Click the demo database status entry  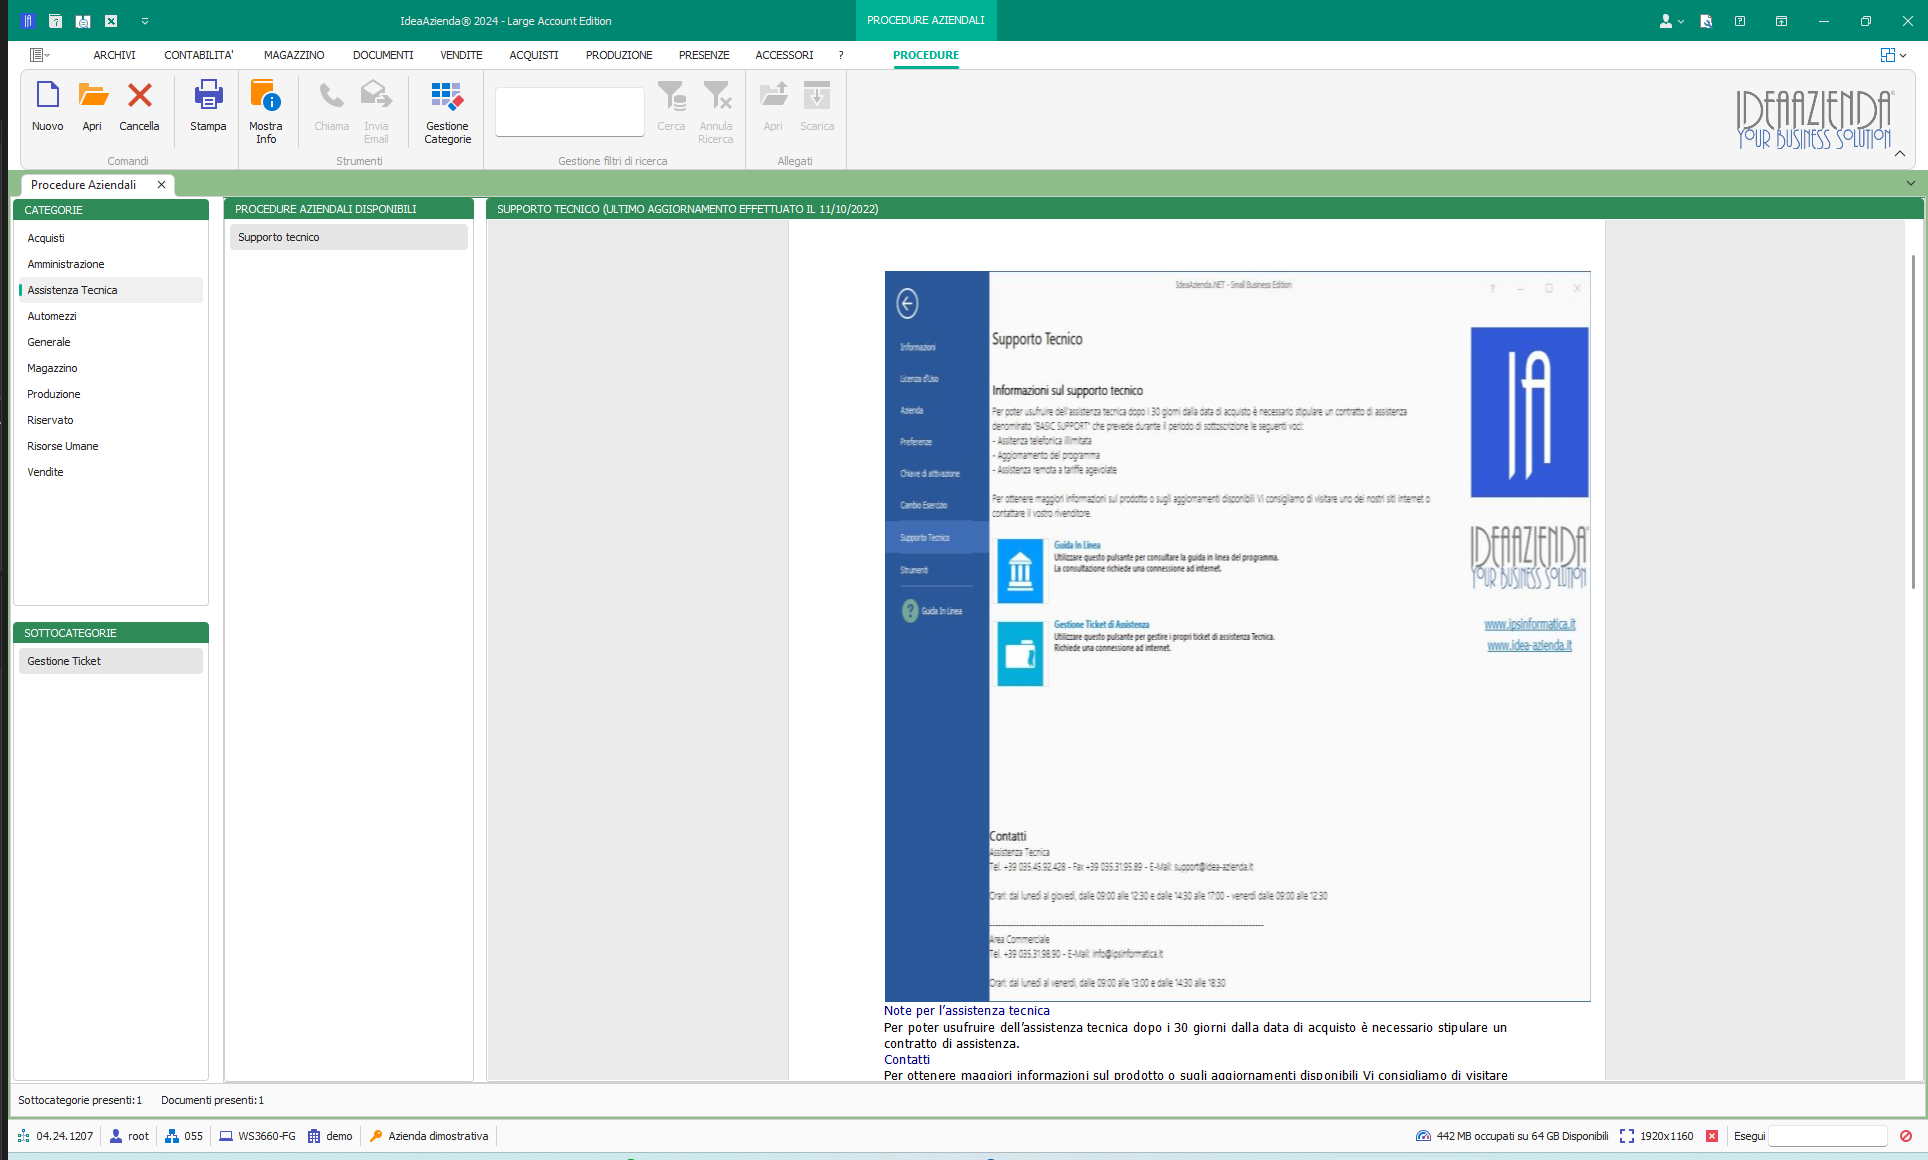click(x=330, y=1136)
